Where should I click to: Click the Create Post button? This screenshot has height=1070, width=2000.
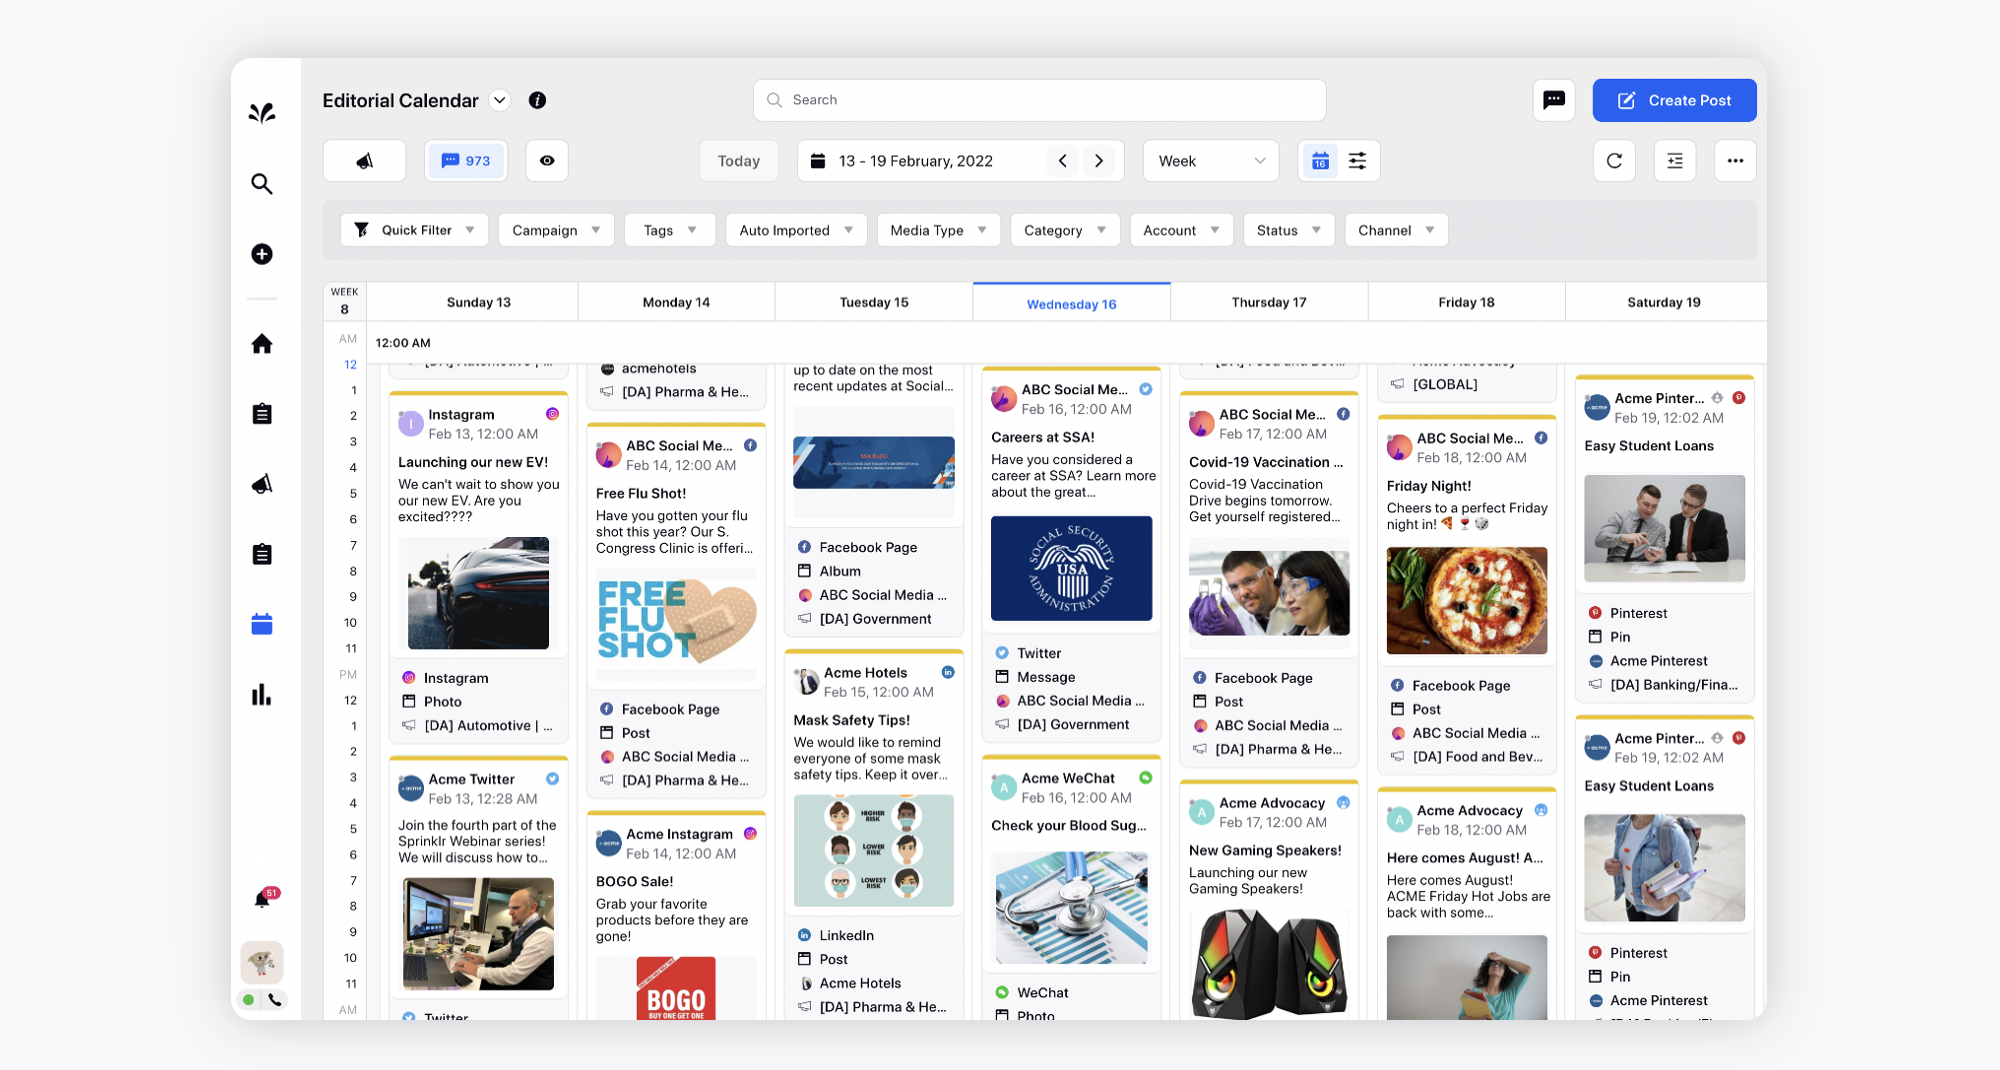[x=1674, y=100]
